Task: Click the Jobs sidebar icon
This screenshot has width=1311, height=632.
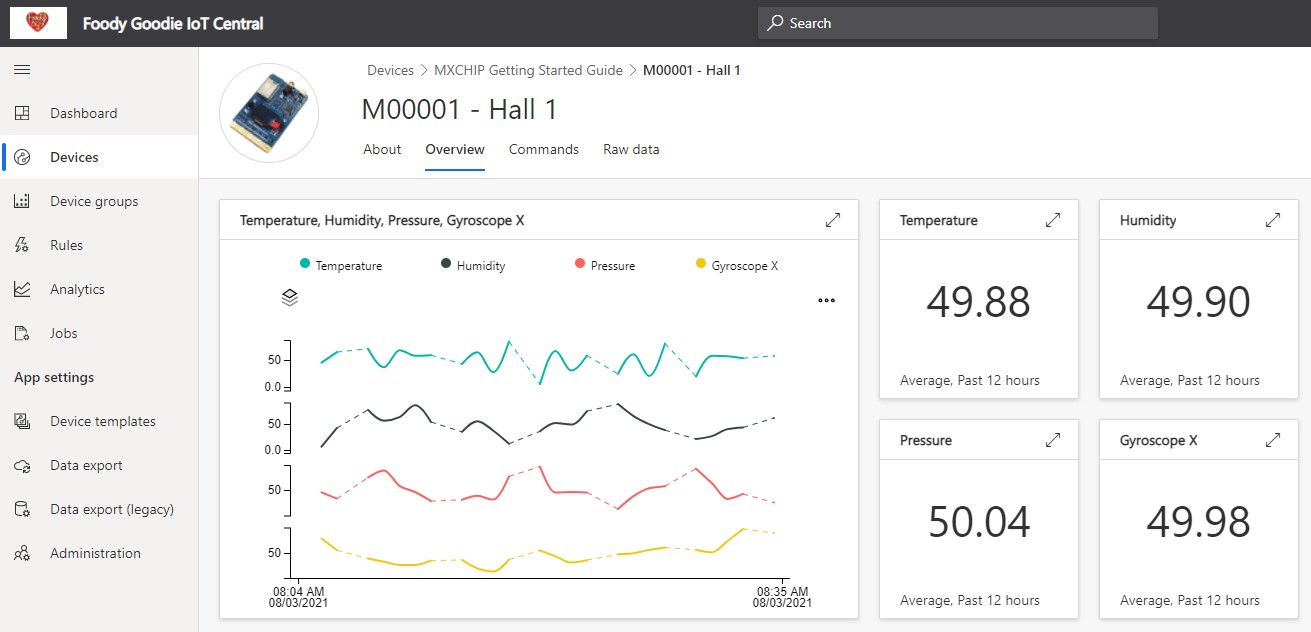Action: point(22,333)
